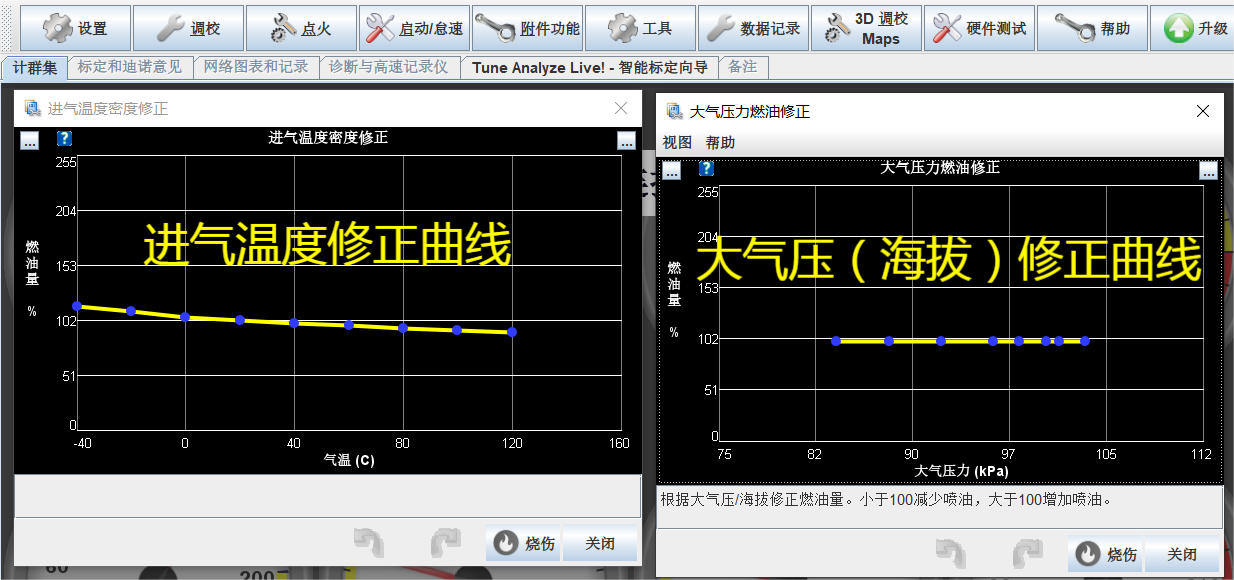
Task: Switch to the 标定和迪诺意见 tab
Action: coord(130,68)
